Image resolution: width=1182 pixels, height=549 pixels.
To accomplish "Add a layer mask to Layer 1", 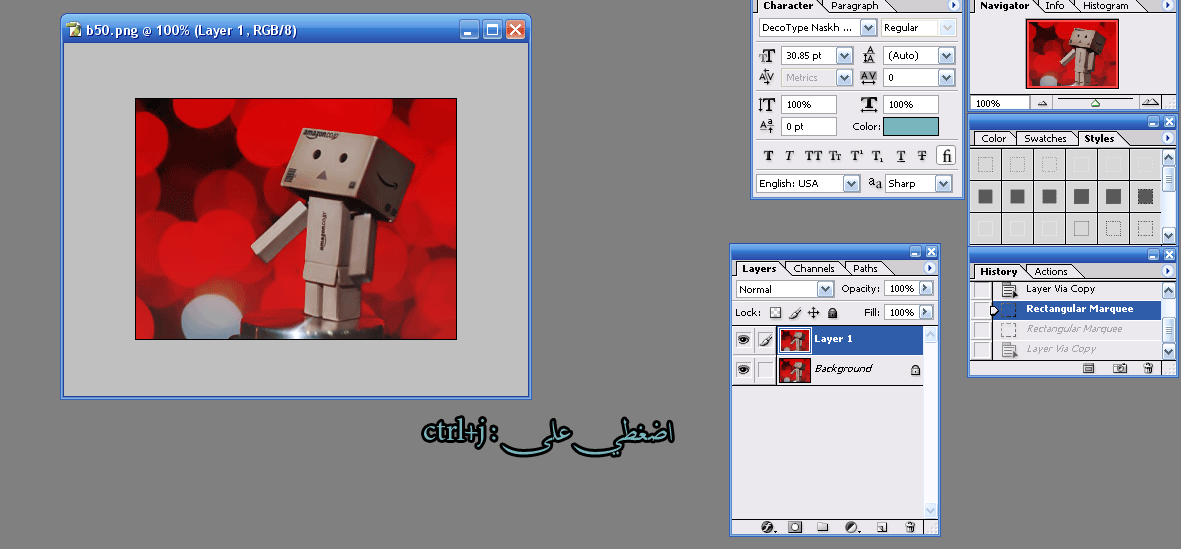I will (x=795, y=527).
